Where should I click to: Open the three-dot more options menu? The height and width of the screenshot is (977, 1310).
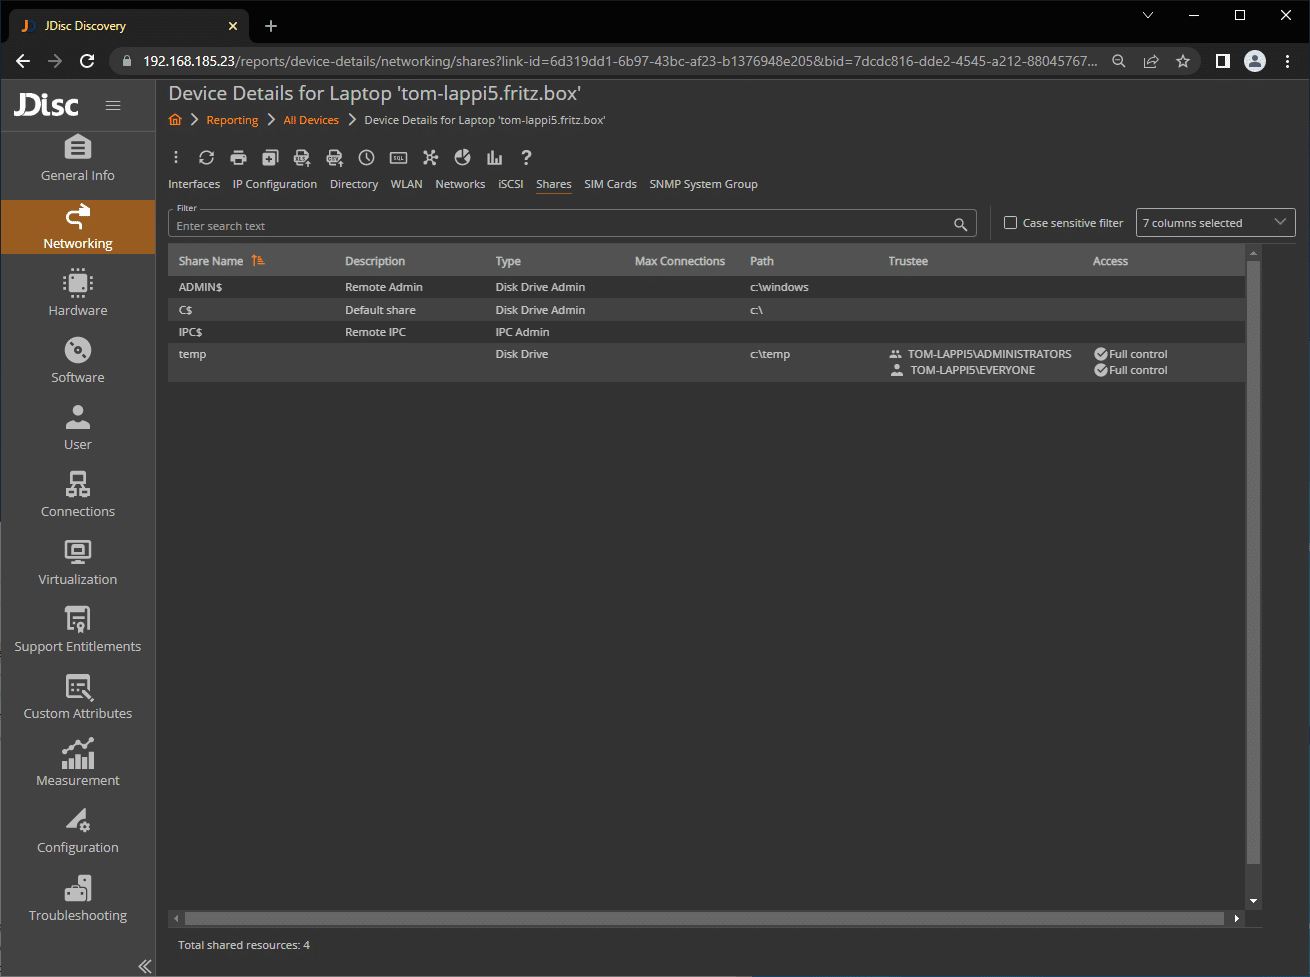[176, 158]
